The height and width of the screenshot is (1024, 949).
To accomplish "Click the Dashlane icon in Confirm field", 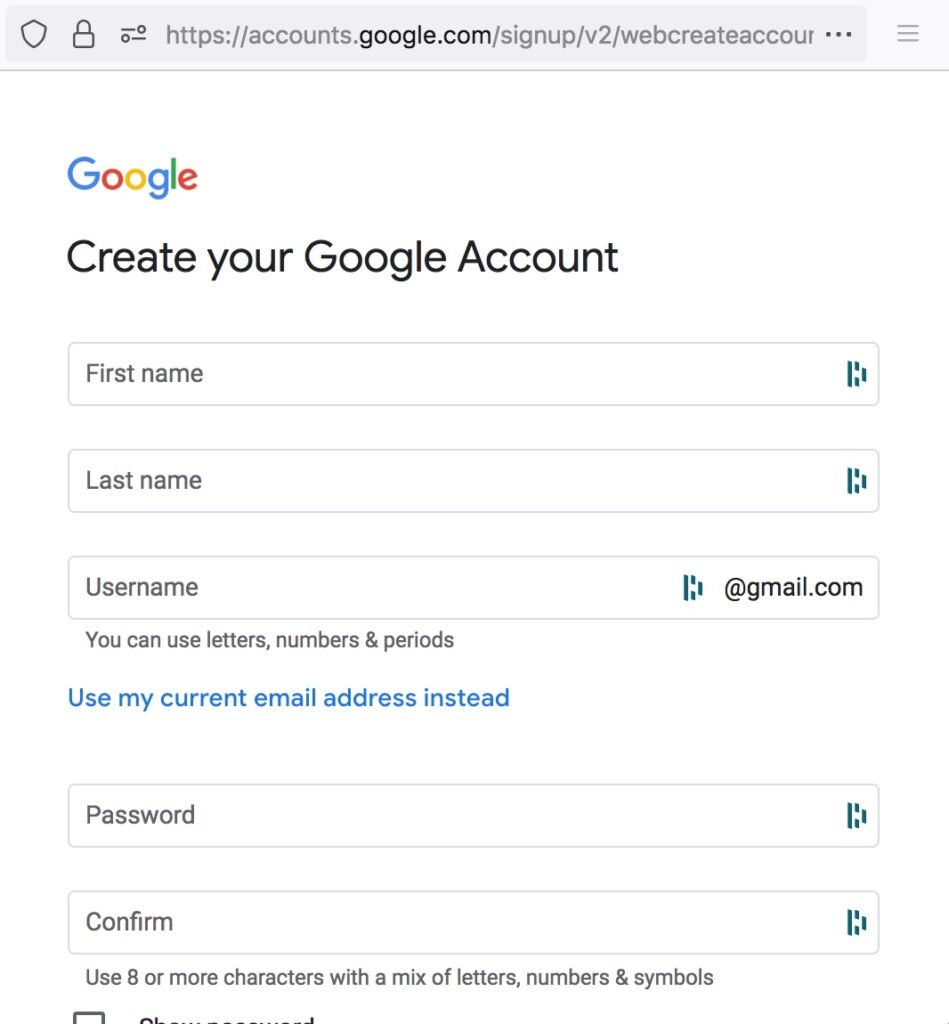I will point(856,922).
